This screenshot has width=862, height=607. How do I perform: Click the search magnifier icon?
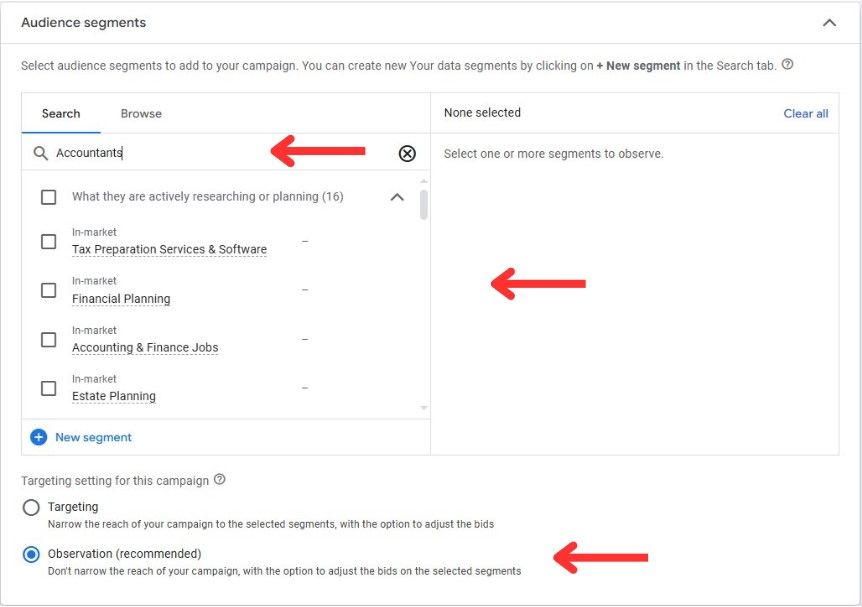[40, 153]
